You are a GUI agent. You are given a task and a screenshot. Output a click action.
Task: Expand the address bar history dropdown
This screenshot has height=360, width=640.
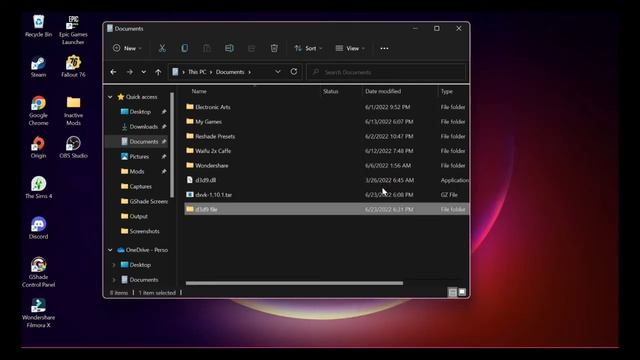(x=278, y=72)
